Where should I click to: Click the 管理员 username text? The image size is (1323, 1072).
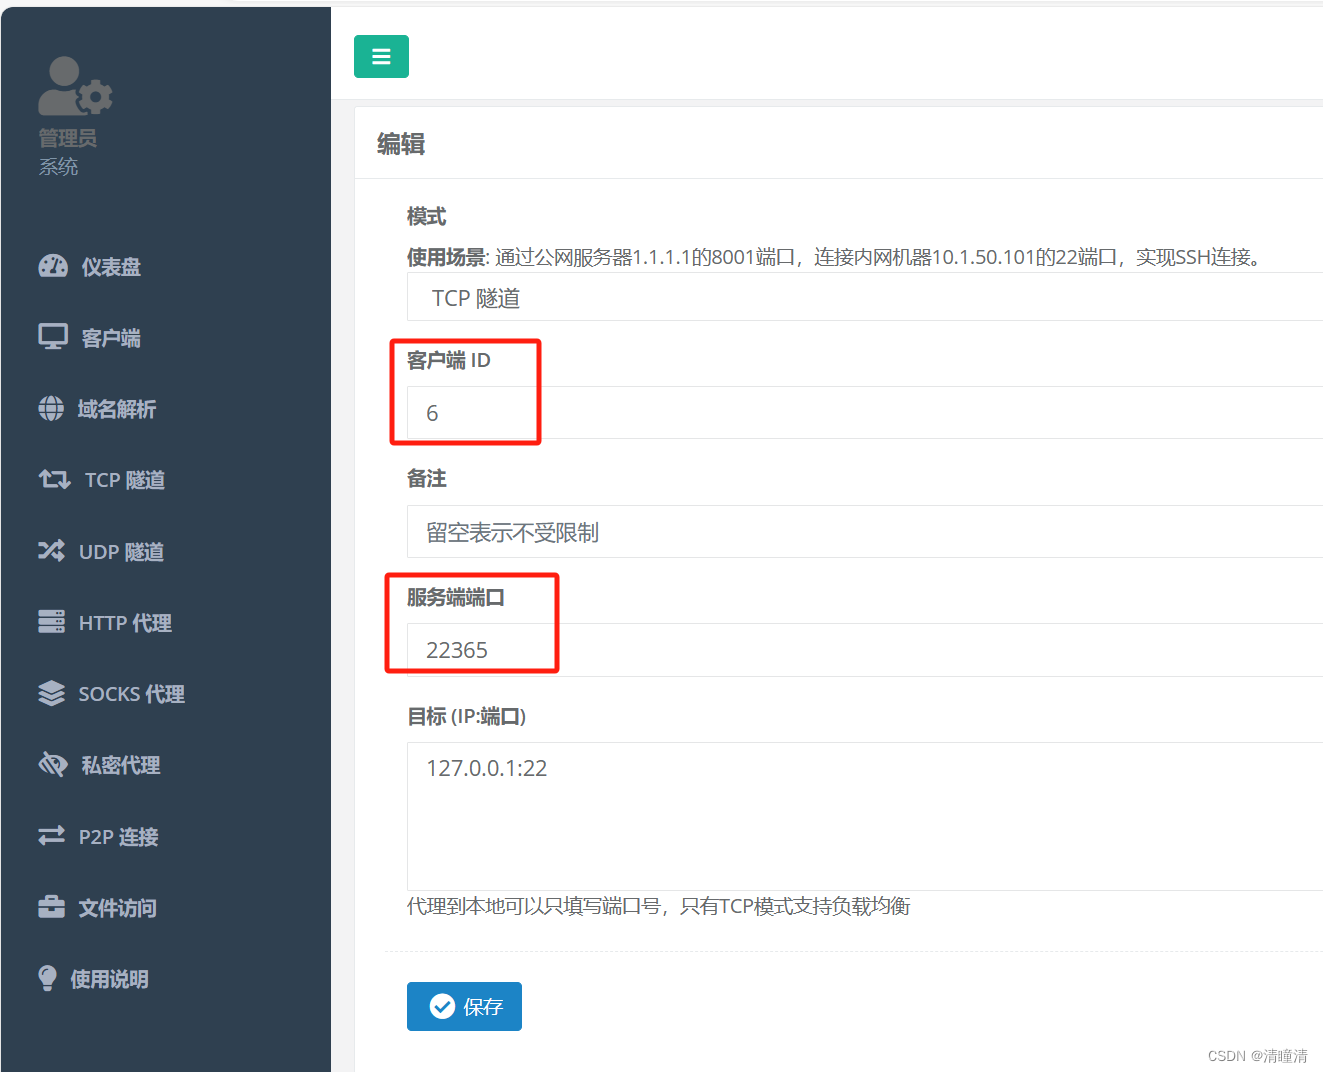click(68, 138)
